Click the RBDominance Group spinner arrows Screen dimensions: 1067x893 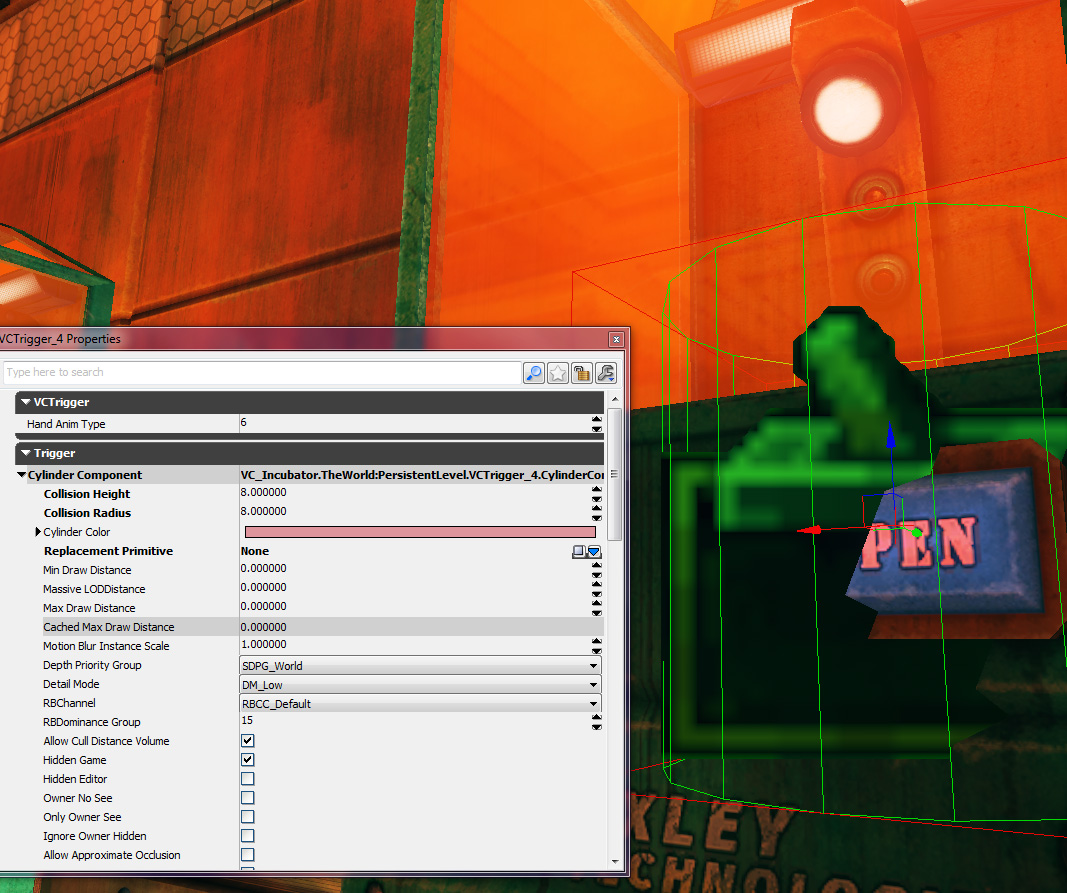597,722
